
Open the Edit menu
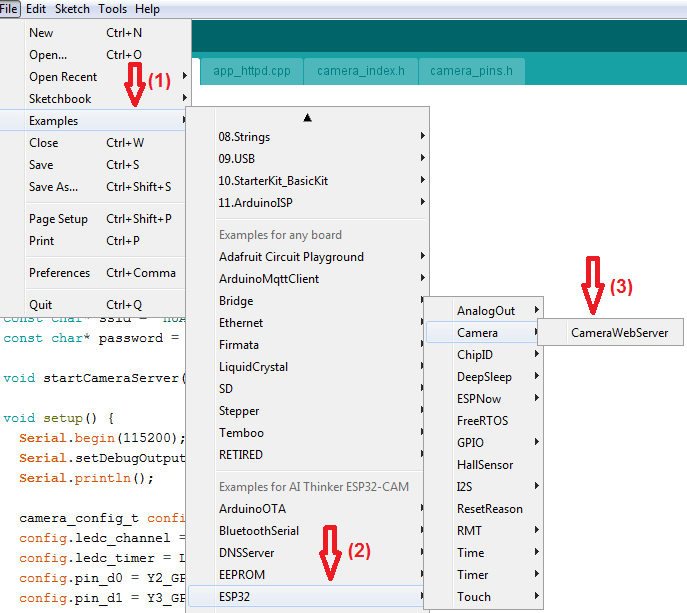point(36,9)
